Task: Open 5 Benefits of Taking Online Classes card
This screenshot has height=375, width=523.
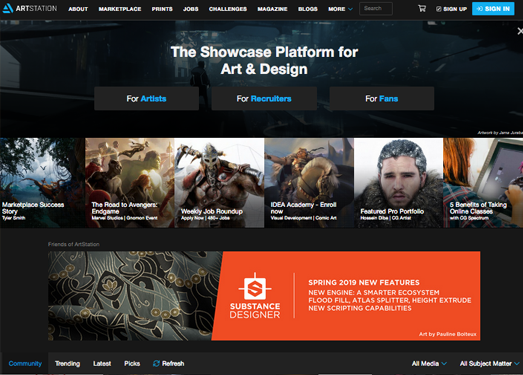Action: coord(483,183)
